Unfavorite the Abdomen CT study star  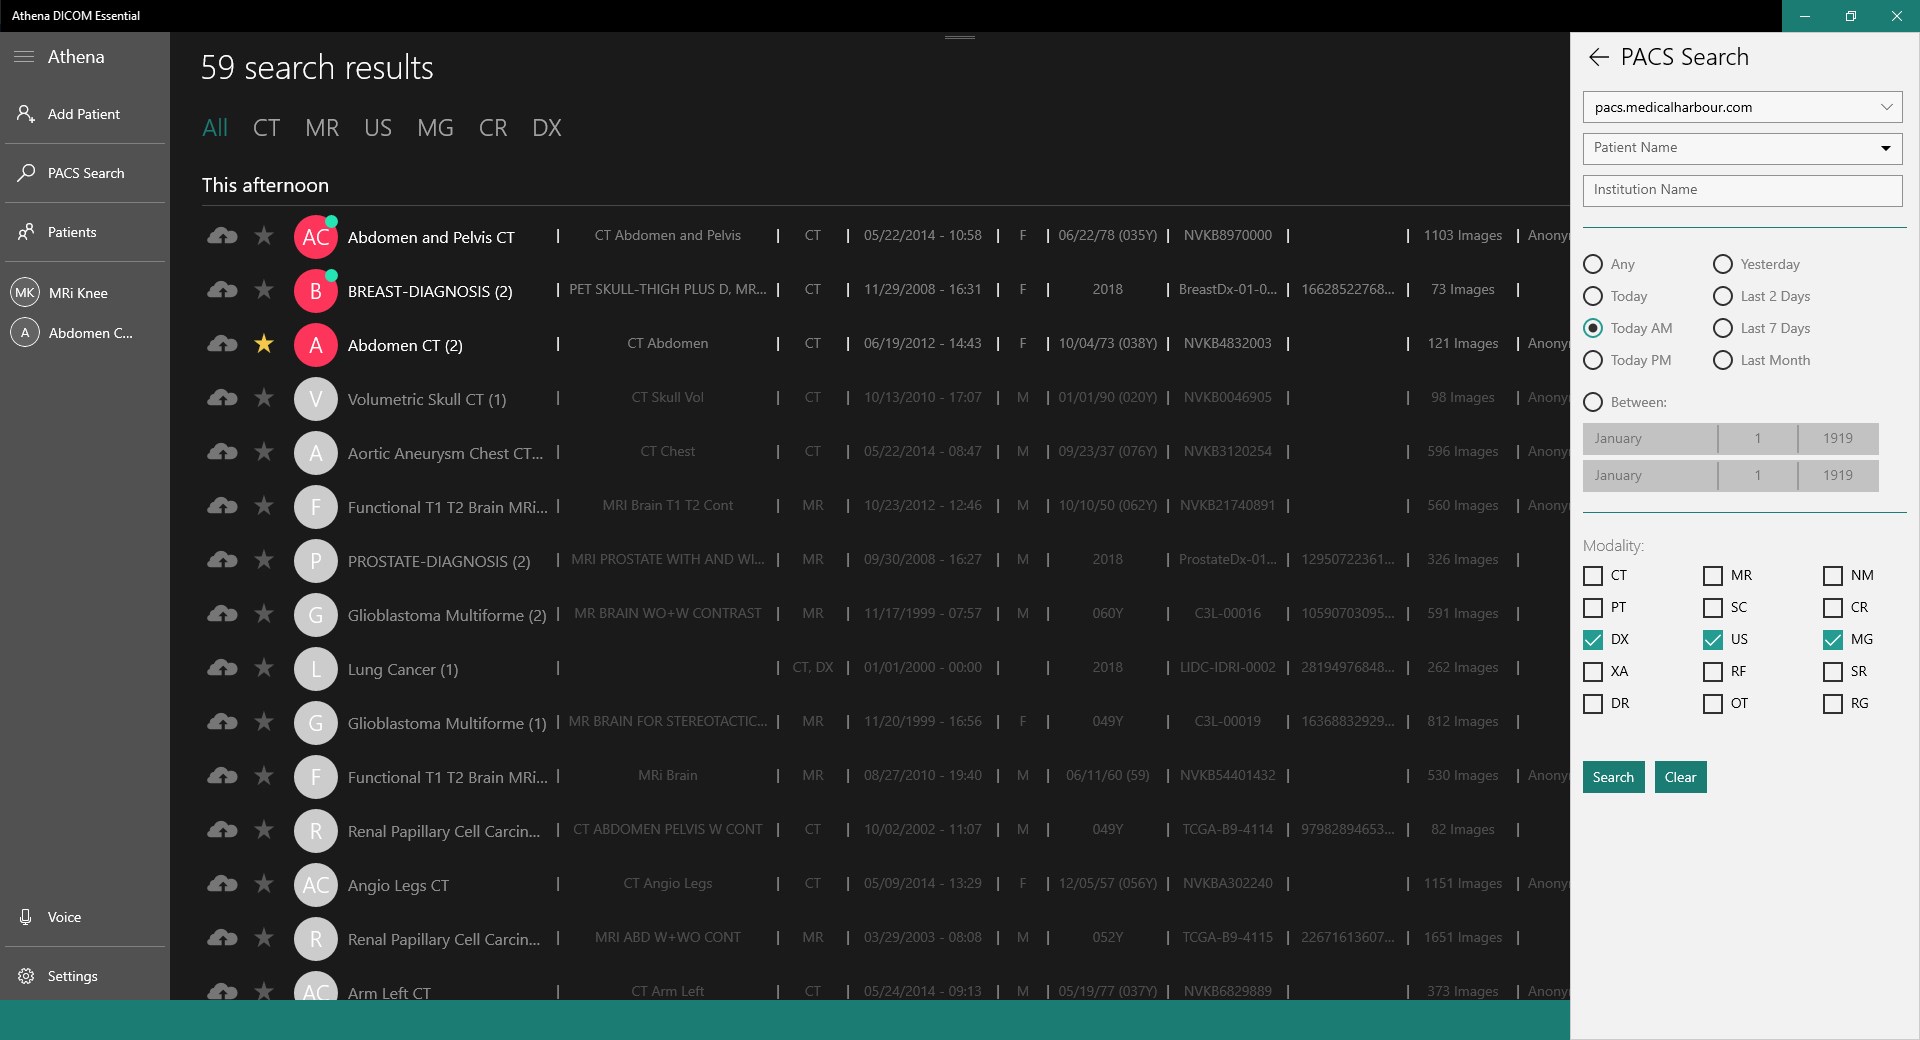[263, 344]
